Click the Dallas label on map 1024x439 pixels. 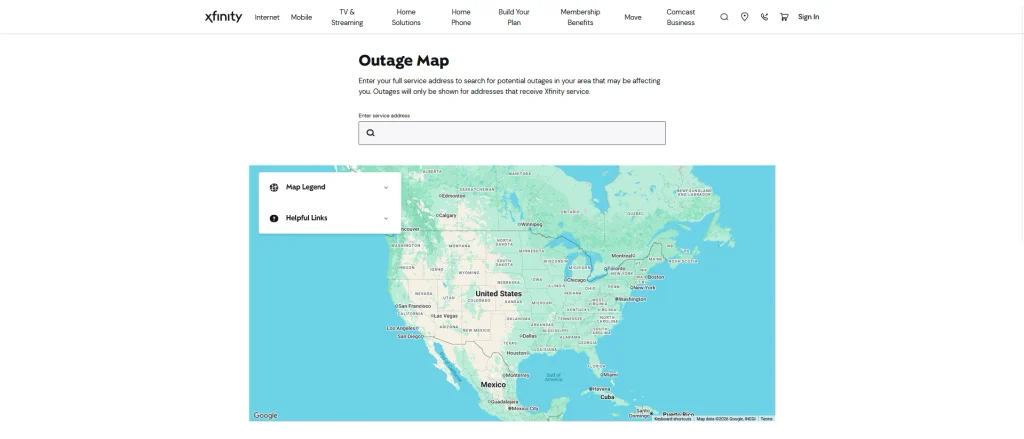pos(528,336)
